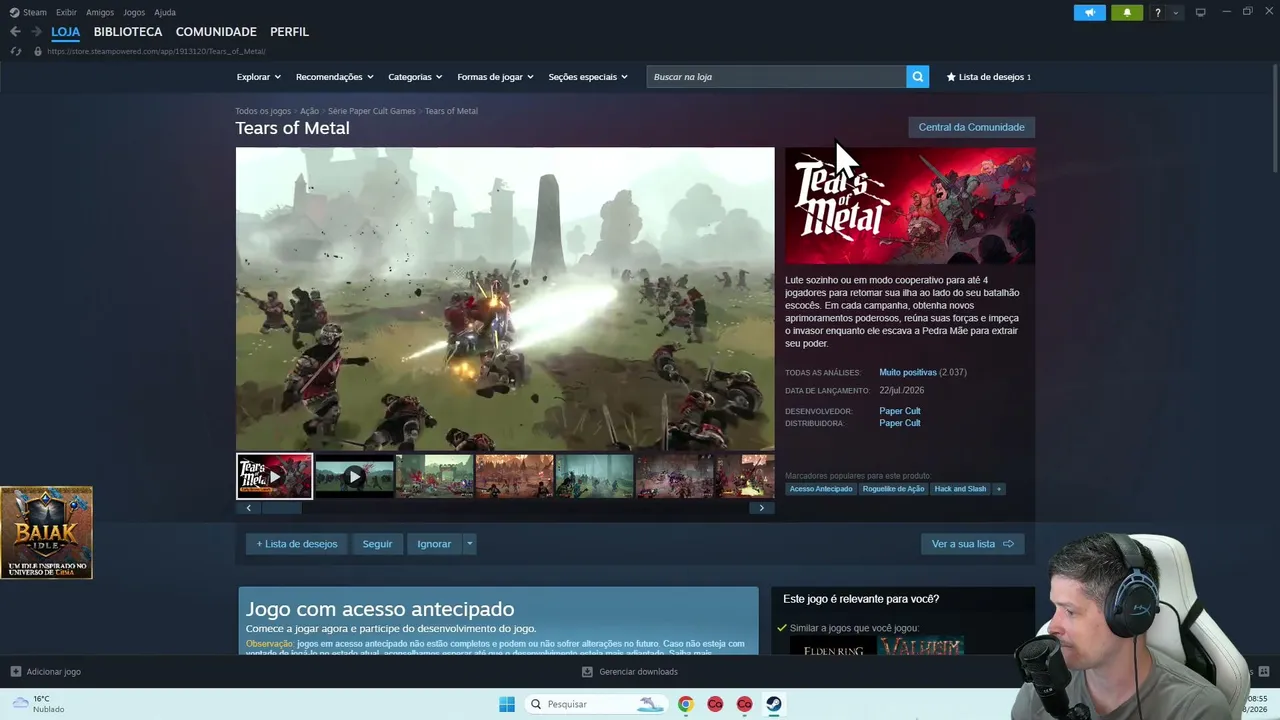The height and width of the screenshot is (720, 1280).
Task: Expand the Seções especiais dropdown
Action: [588, 77]
